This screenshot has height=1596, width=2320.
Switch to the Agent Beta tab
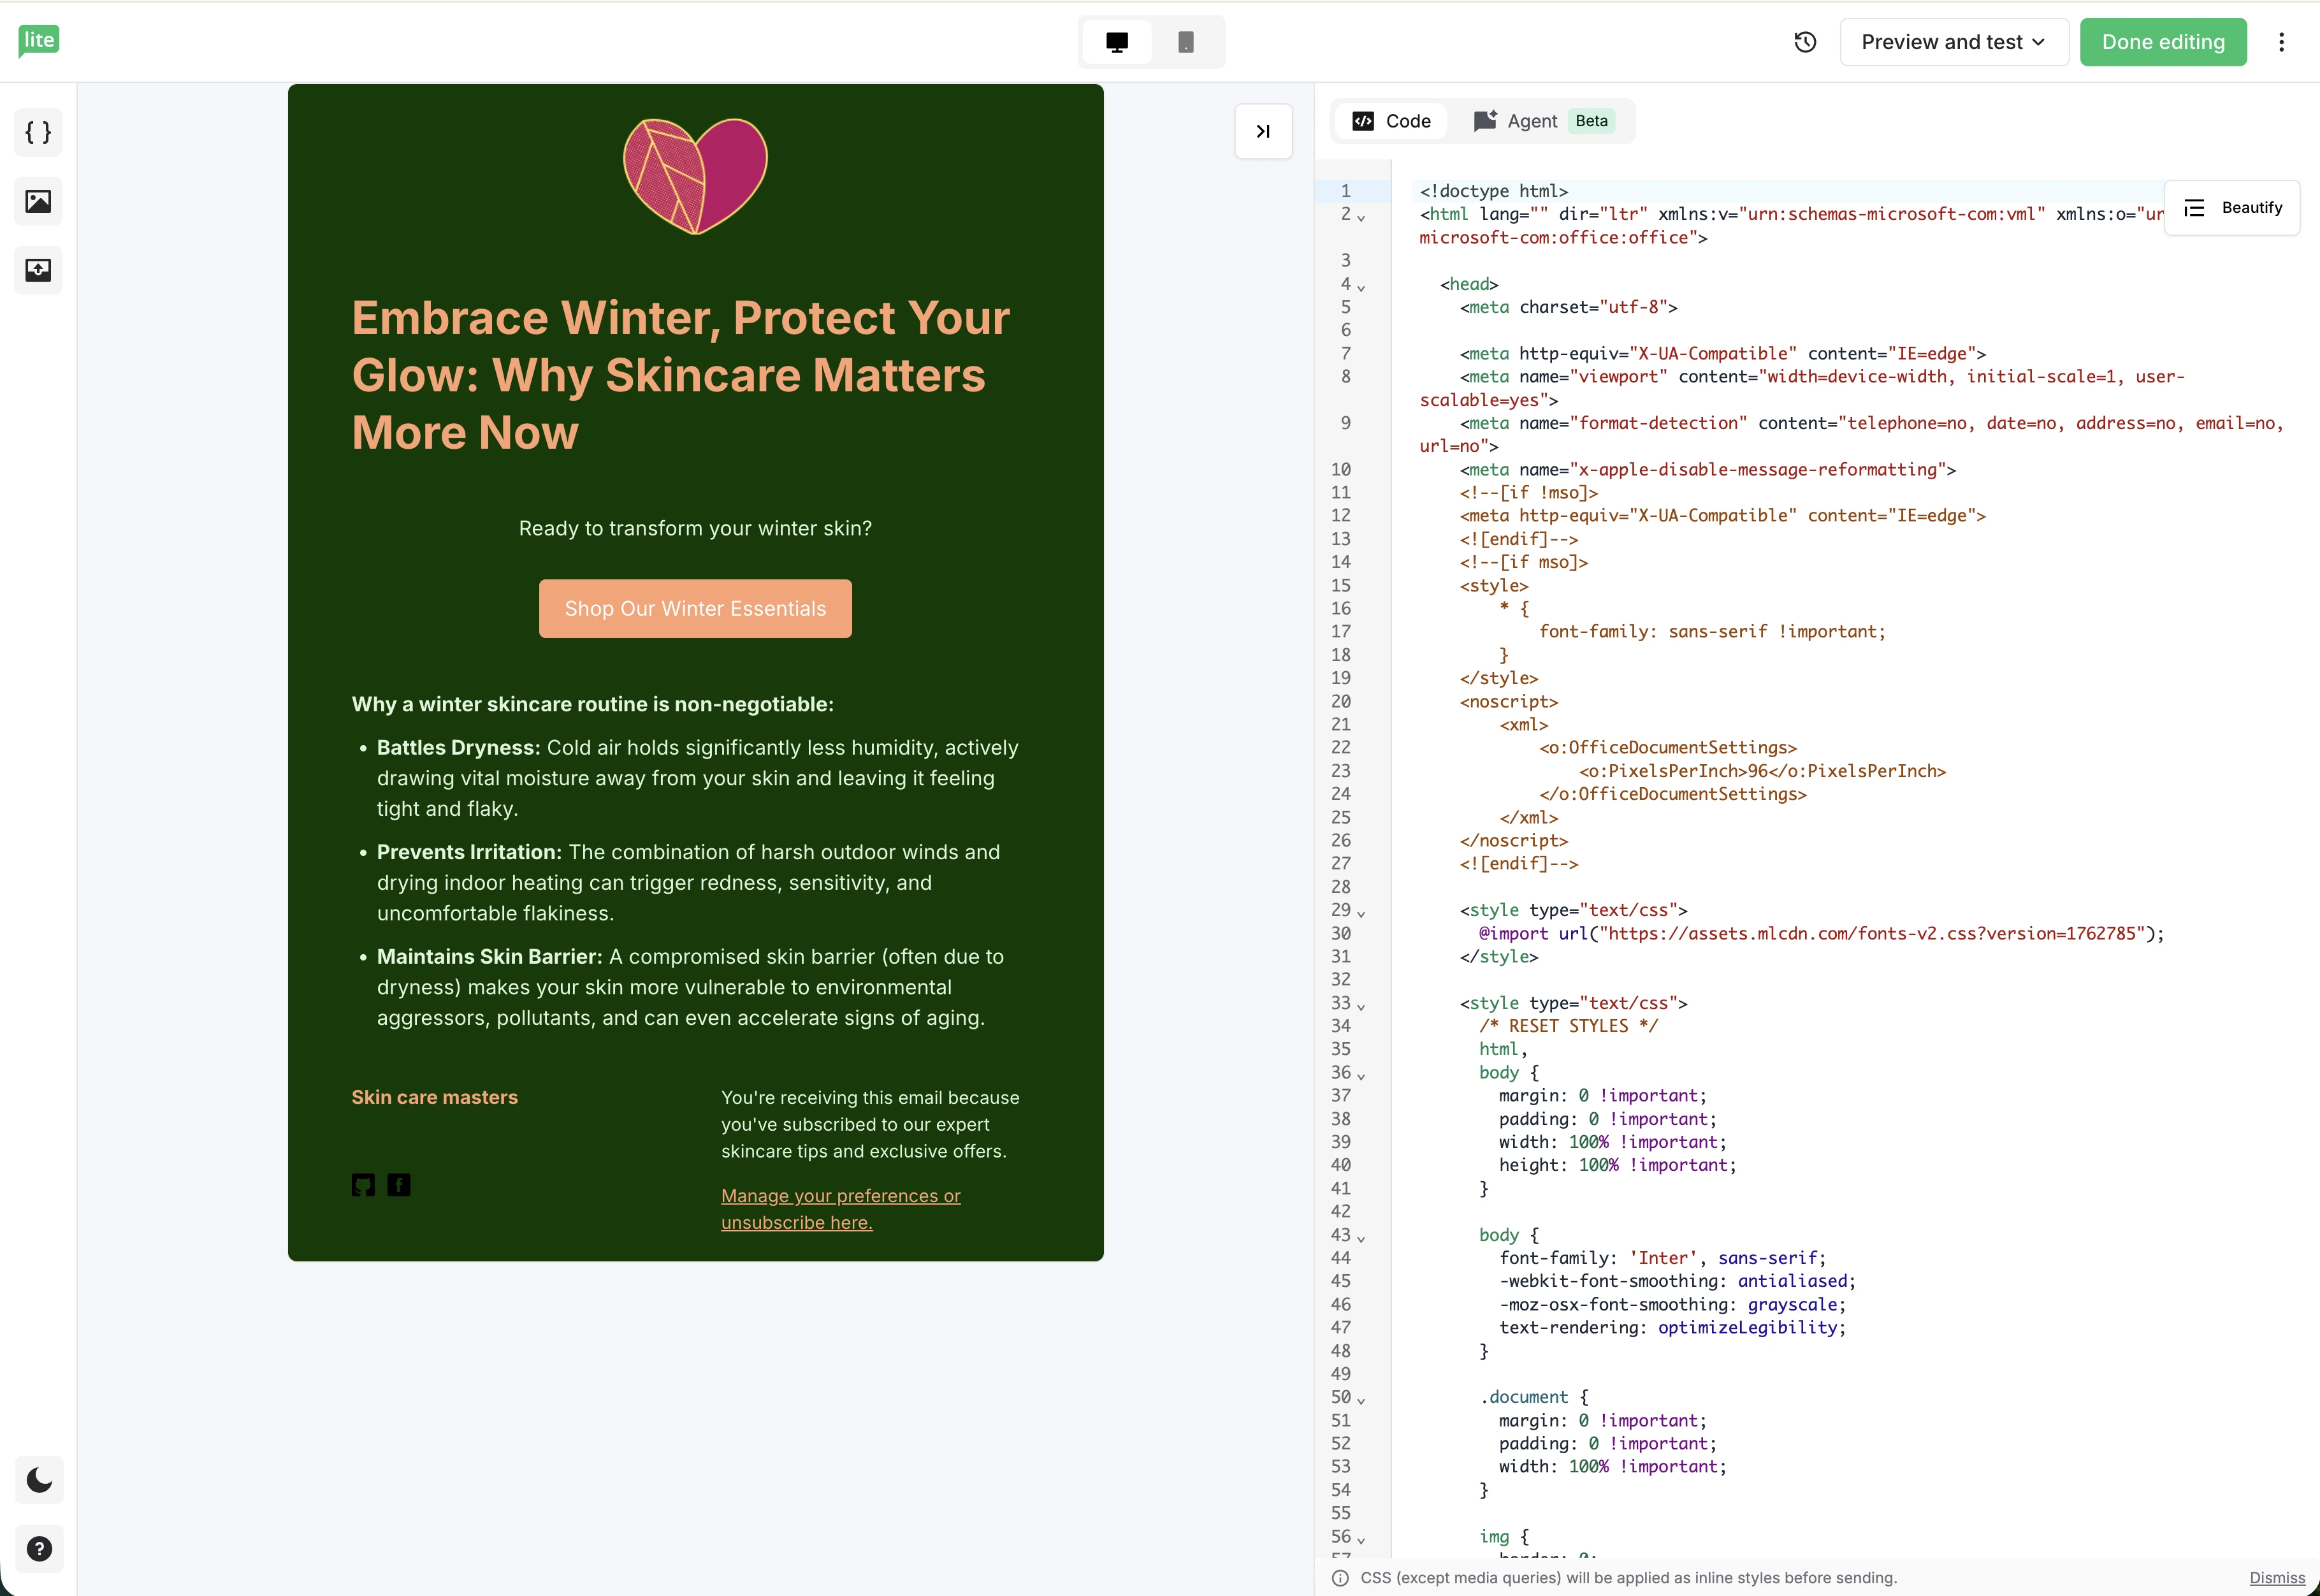(x=1543, y=121)
